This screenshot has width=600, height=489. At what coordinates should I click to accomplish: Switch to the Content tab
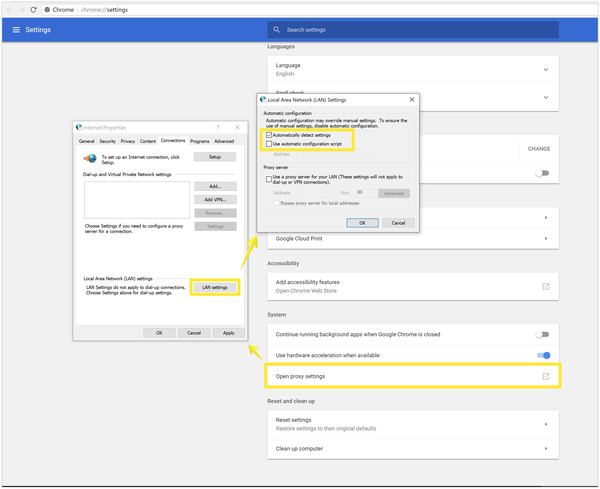[148, 141]
